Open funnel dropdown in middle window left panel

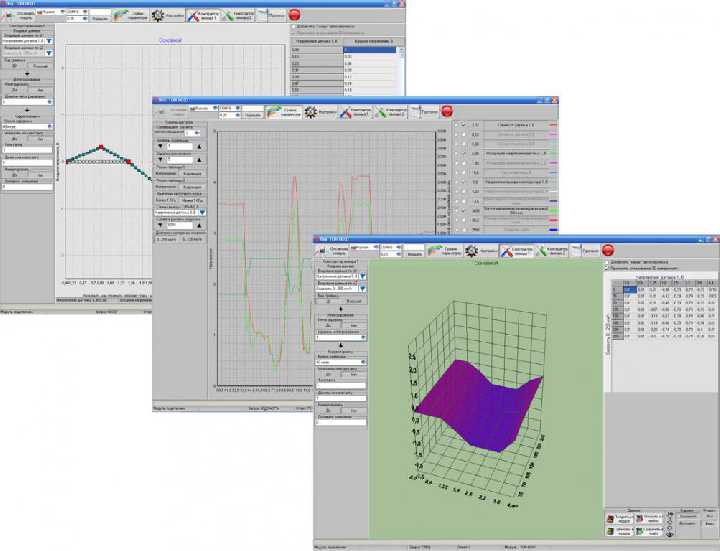click(x=202, y=213)
